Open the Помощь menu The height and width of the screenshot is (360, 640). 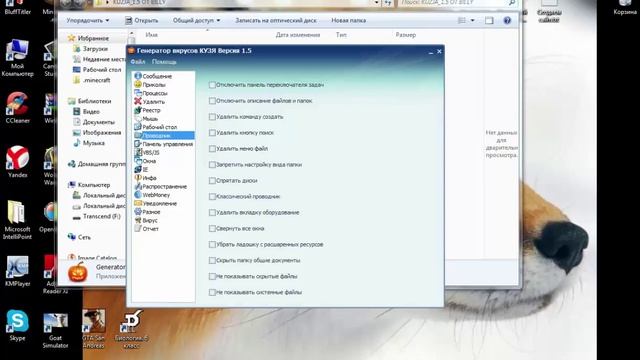164,62
